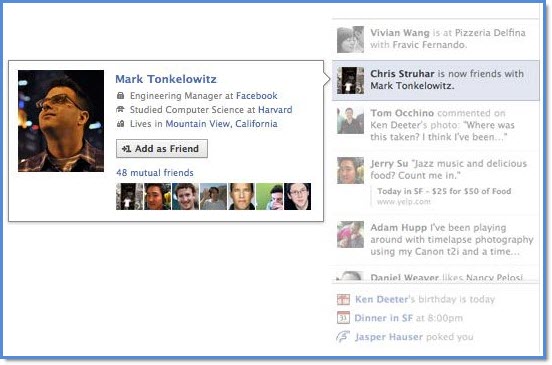Open the Facebook employer link

pos(257,95)
